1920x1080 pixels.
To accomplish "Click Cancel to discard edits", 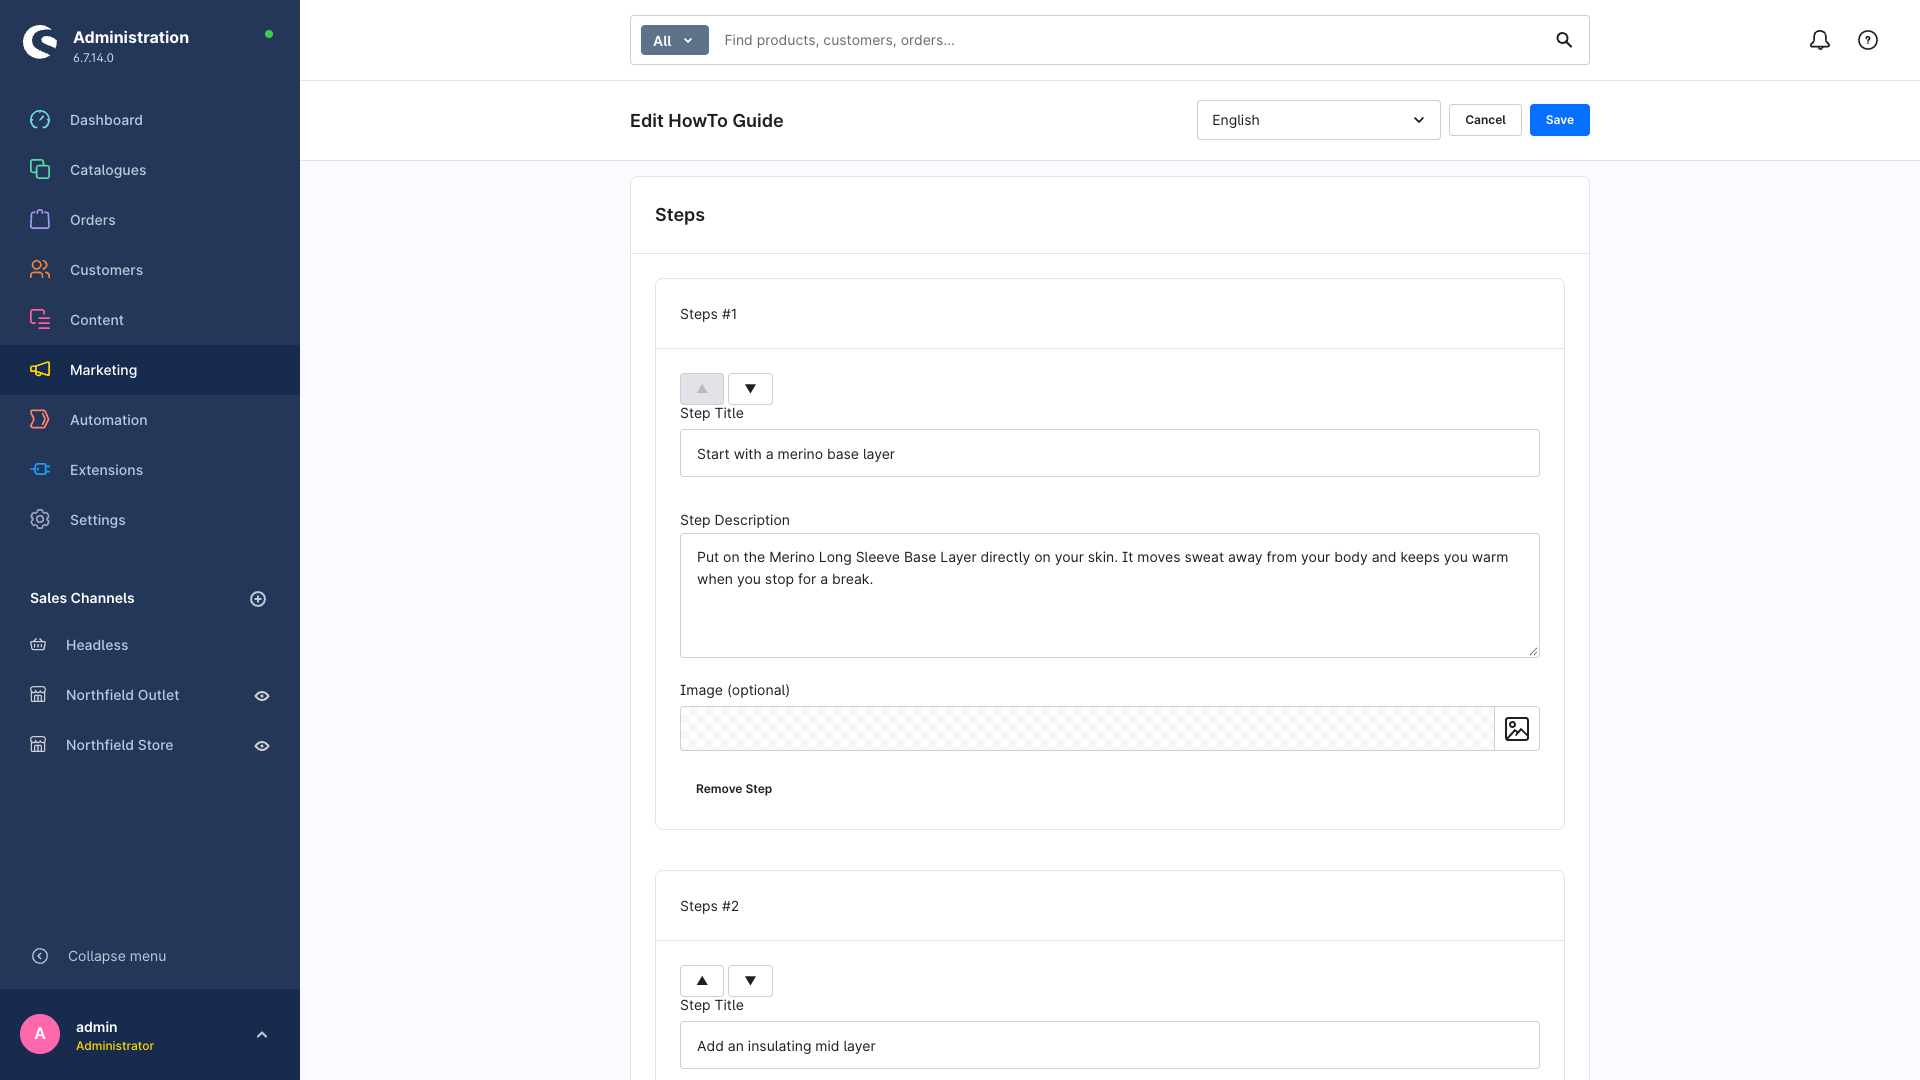I will pyautogui.click(x=1485, y=120).
